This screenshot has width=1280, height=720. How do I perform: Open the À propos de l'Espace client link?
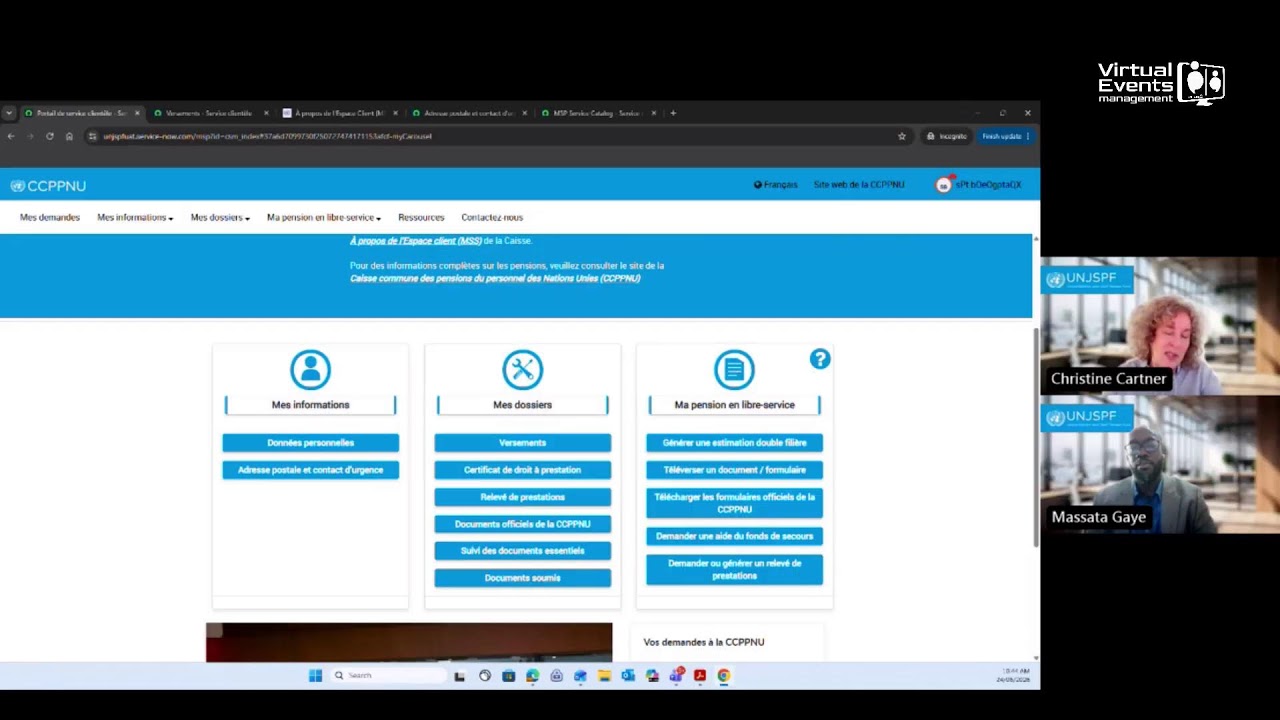click(416, 241)
